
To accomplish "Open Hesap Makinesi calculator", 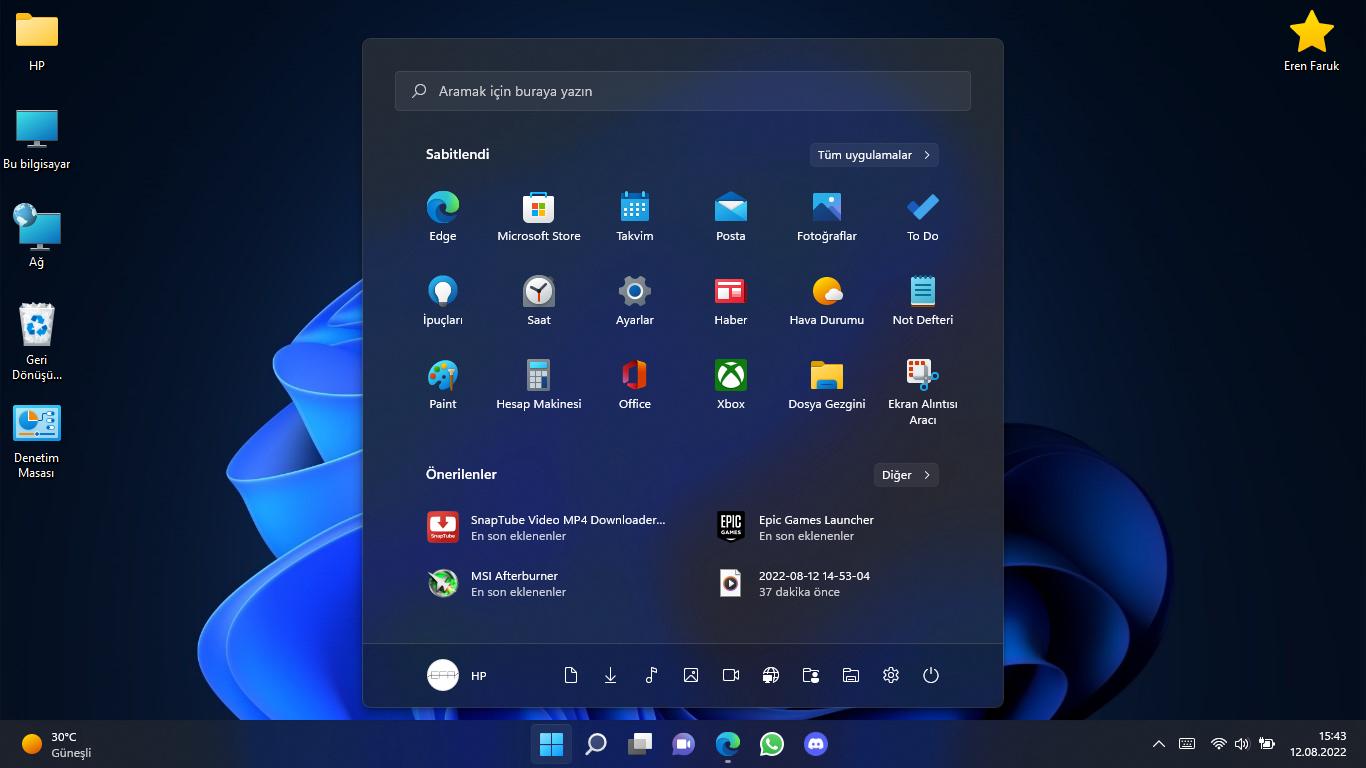I will coord(539,385).
